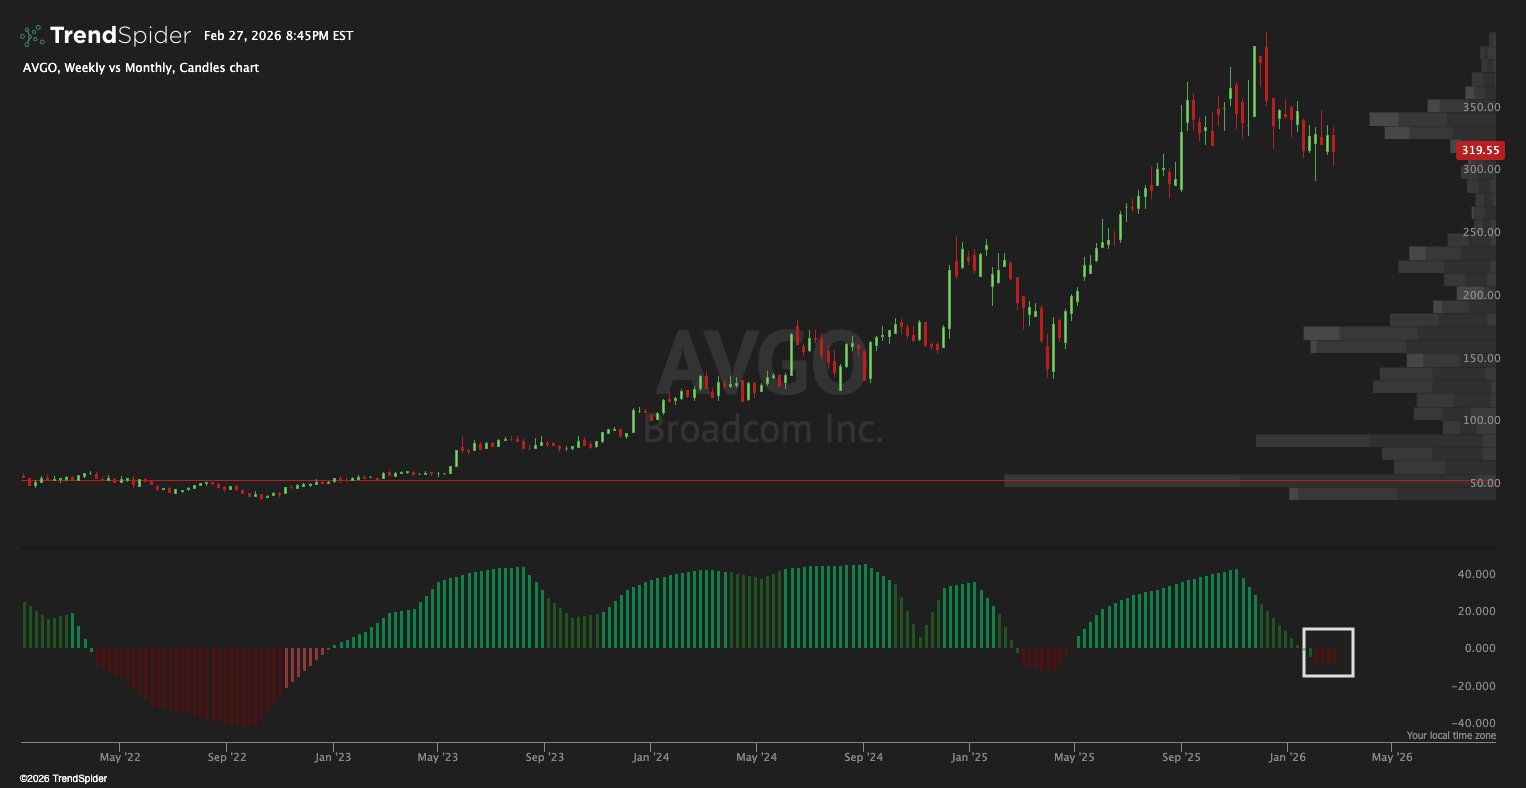1526x788 pixels.
Task: Click the Your local time zone note
Action: 1451,736
